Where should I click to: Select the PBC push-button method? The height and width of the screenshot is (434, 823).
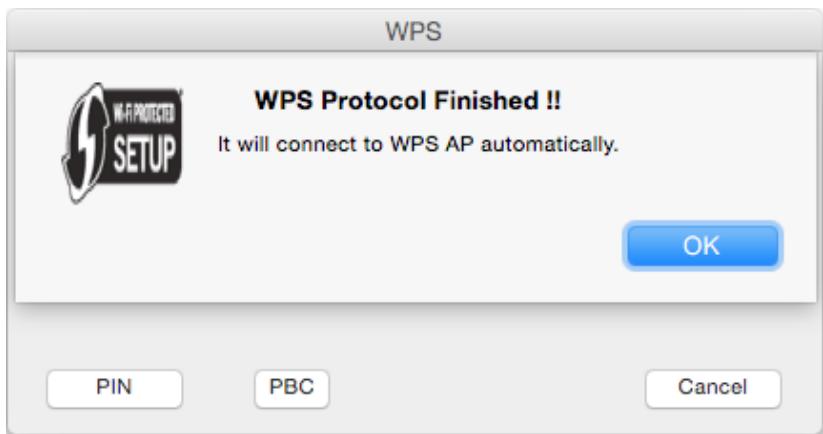[x=292, y=388]
